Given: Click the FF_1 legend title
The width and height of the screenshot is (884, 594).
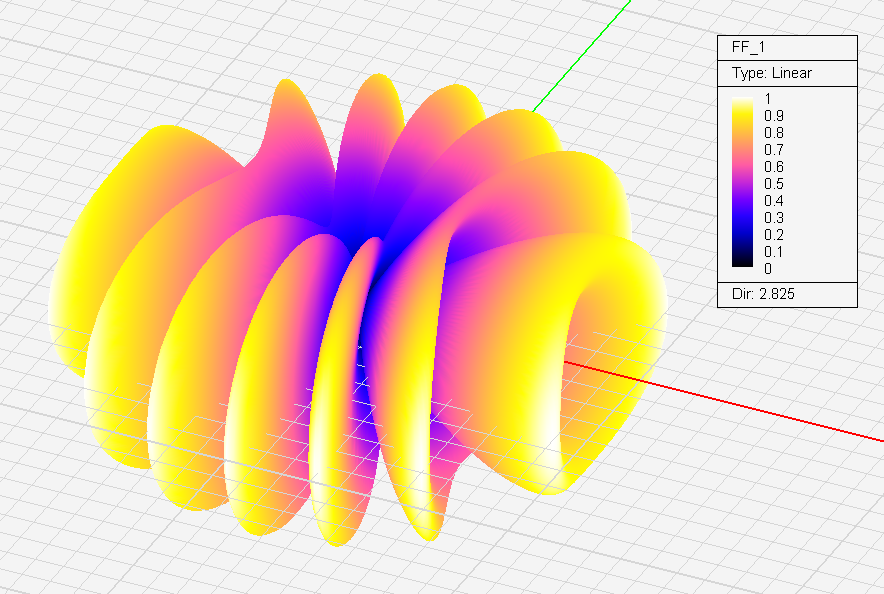Looking at the screenshot, I should 748,48.
